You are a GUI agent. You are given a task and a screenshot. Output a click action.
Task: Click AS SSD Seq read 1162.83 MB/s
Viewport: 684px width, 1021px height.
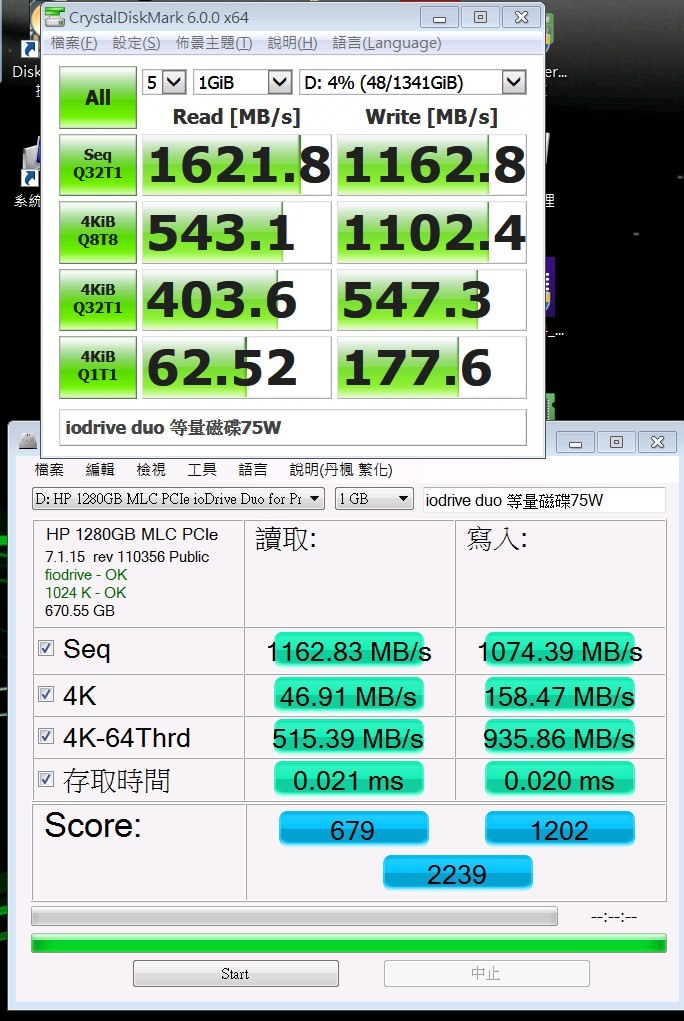349,650
